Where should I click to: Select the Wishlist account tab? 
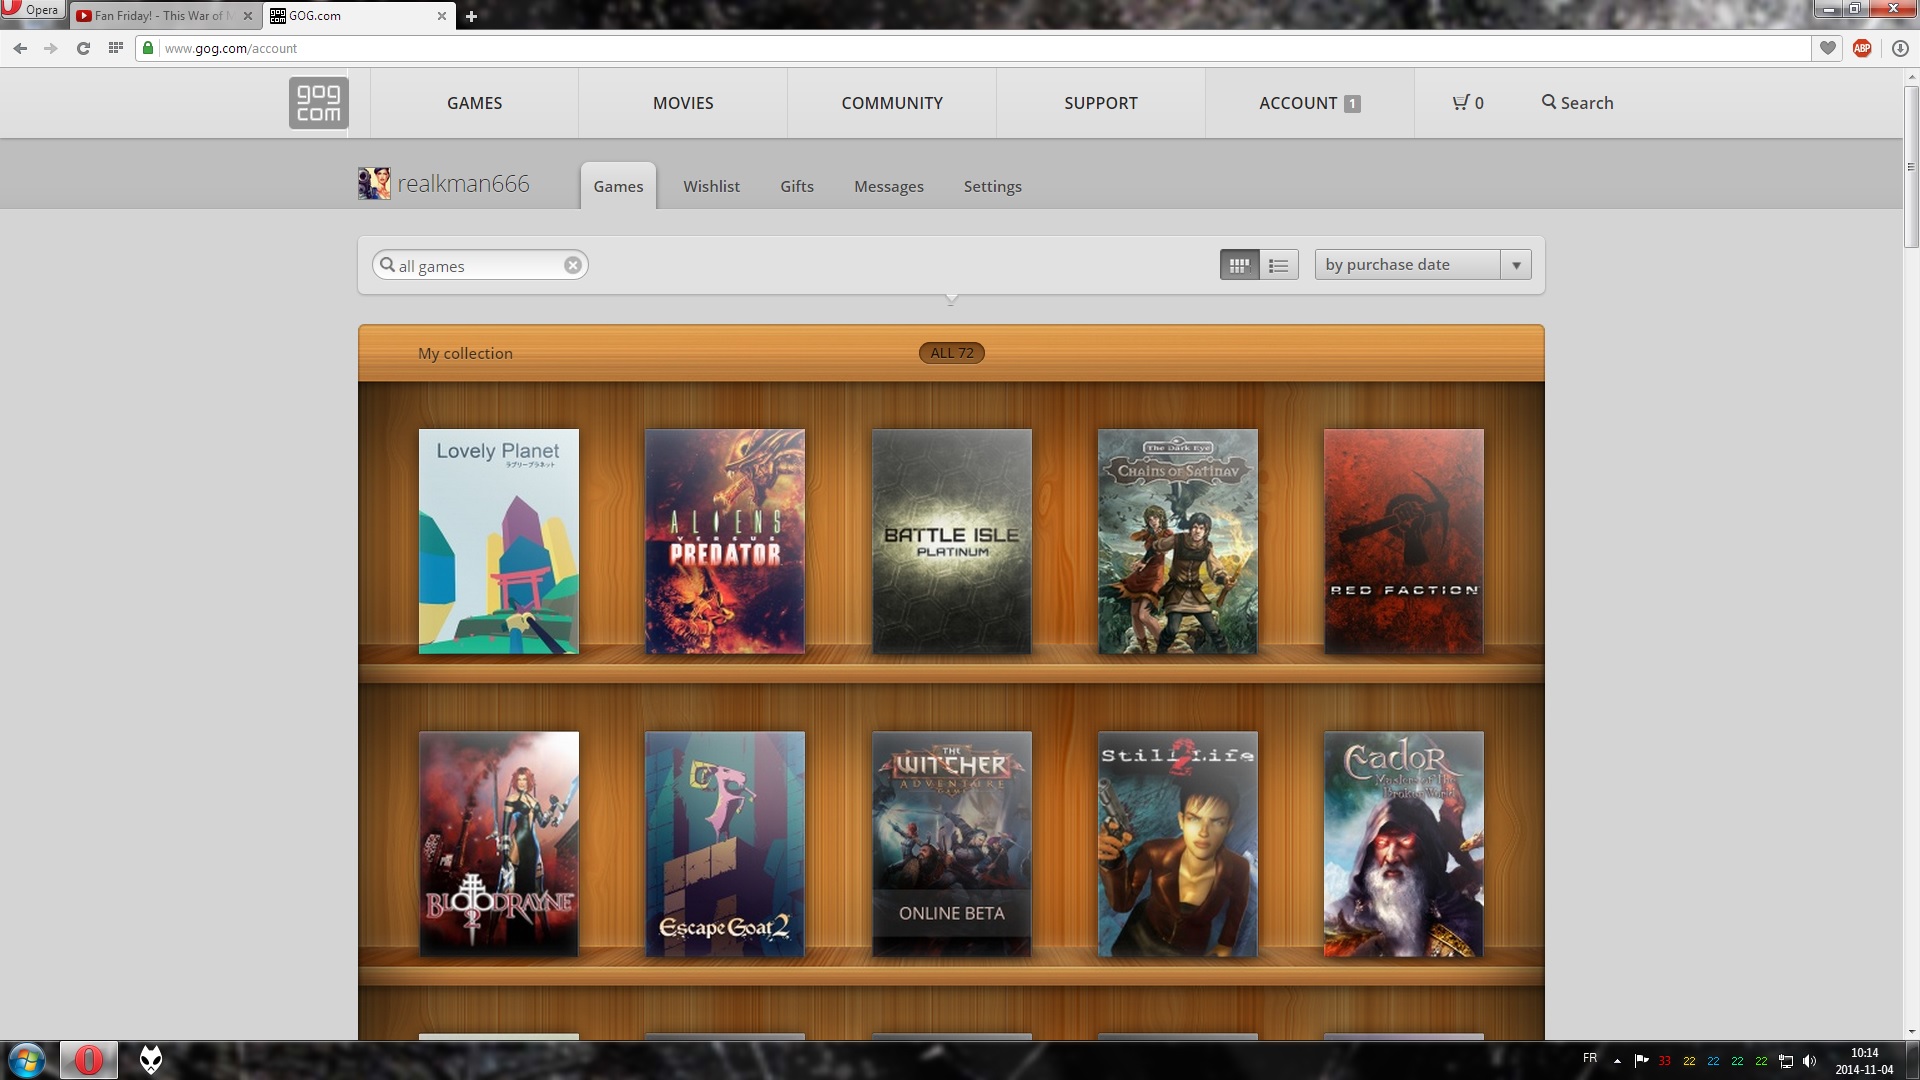click(711, 186)
